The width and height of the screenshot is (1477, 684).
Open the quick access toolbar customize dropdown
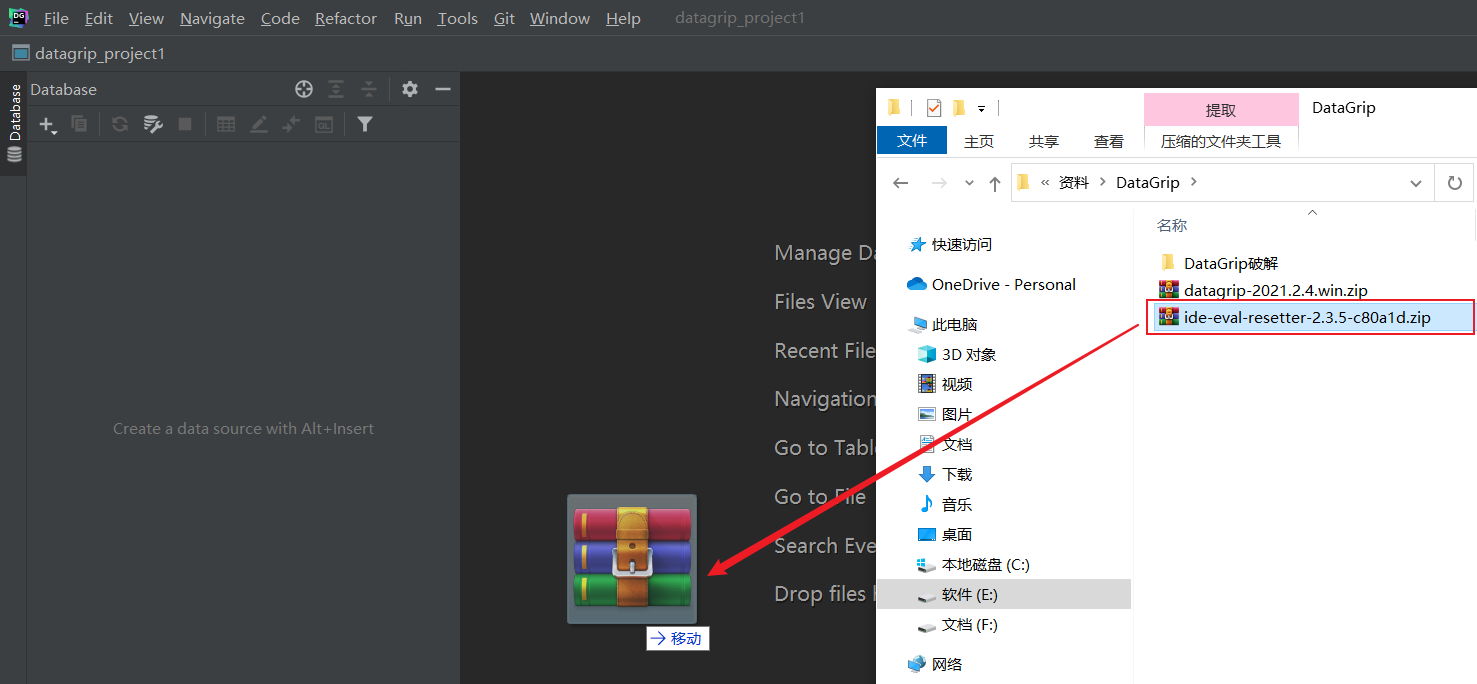pyautogui.click(x=982, y=108)
